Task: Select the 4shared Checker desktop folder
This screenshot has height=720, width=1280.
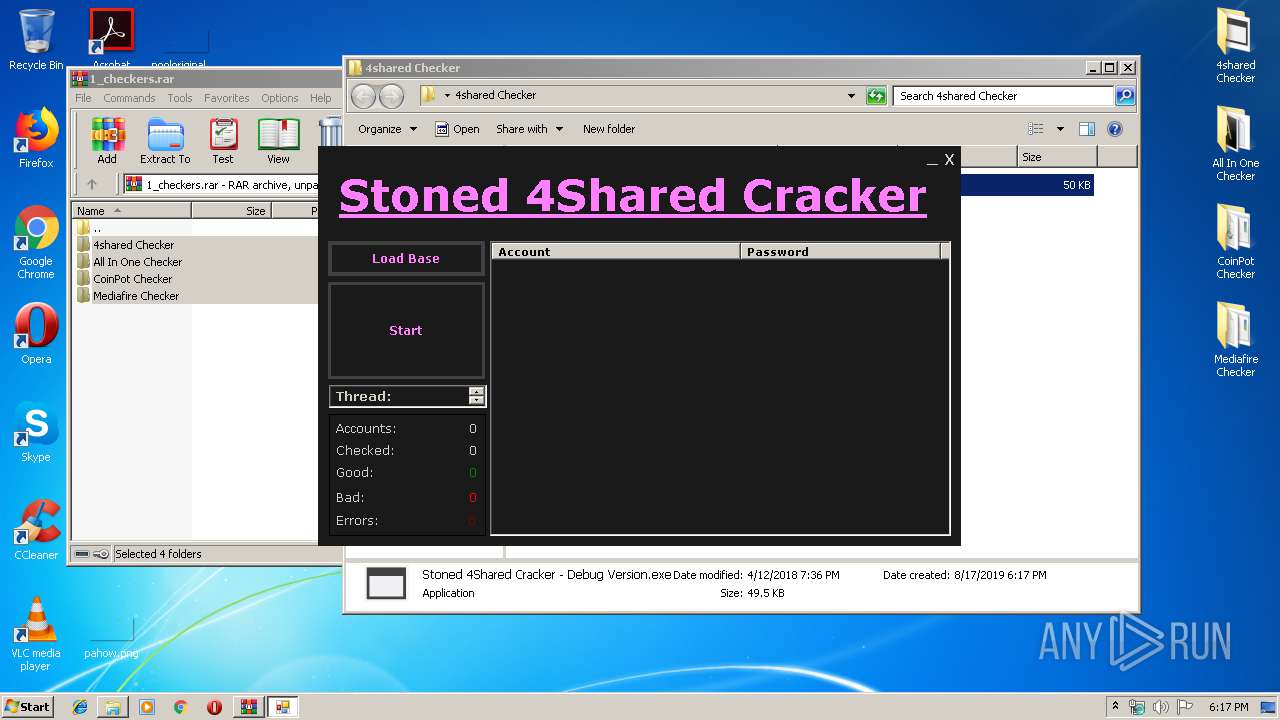Action: (1236, 45)
